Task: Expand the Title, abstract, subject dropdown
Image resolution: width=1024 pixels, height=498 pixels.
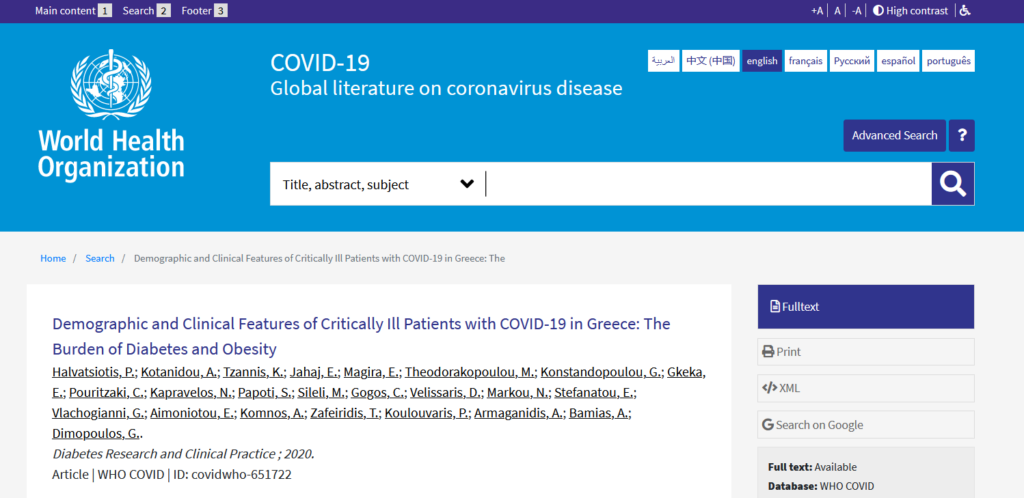Action: point(377,184)
